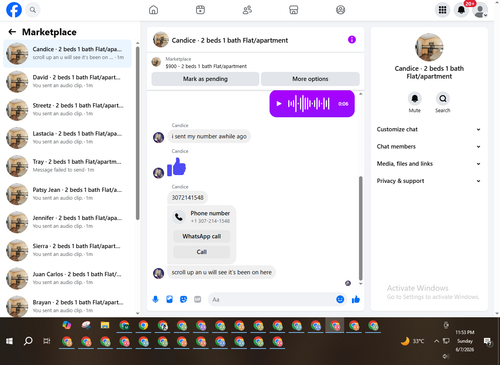The image size is (500, 365).
Task: Click the conversation list scrollbar
Action: click(138, 133)
